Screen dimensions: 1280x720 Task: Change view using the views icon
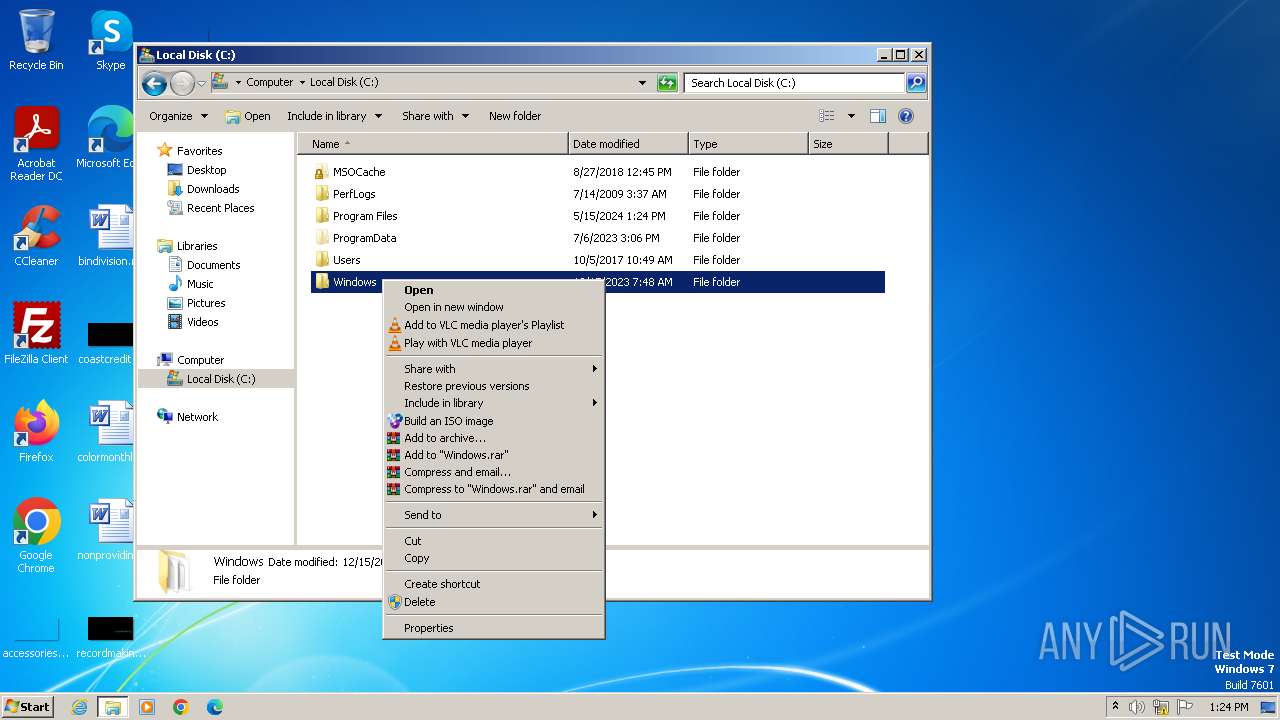827,116
